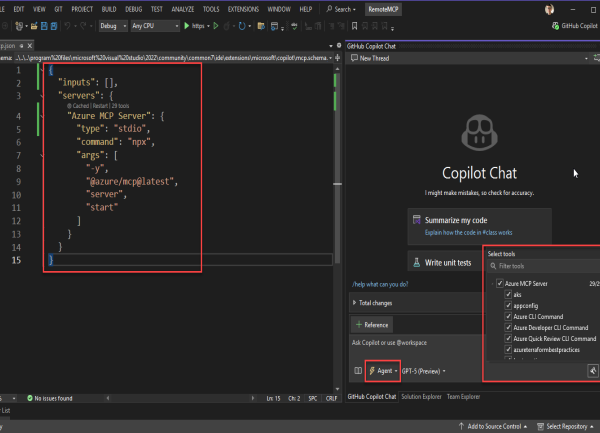Toggle bookmark with the bookmark icon
Screen dimensions: 600x433
(354, 26)
